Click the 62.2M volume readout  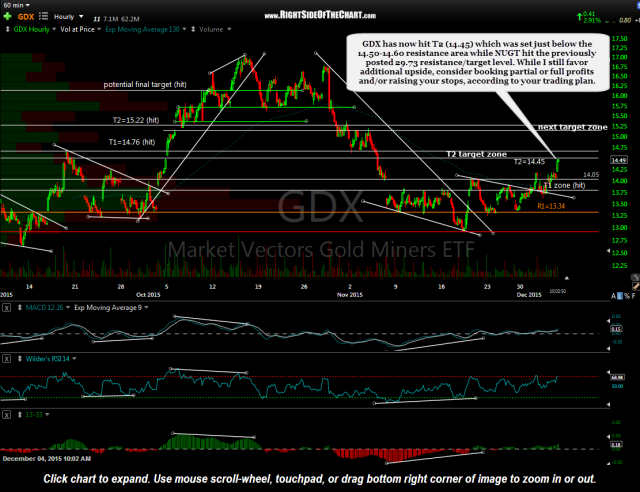[130, 19]
